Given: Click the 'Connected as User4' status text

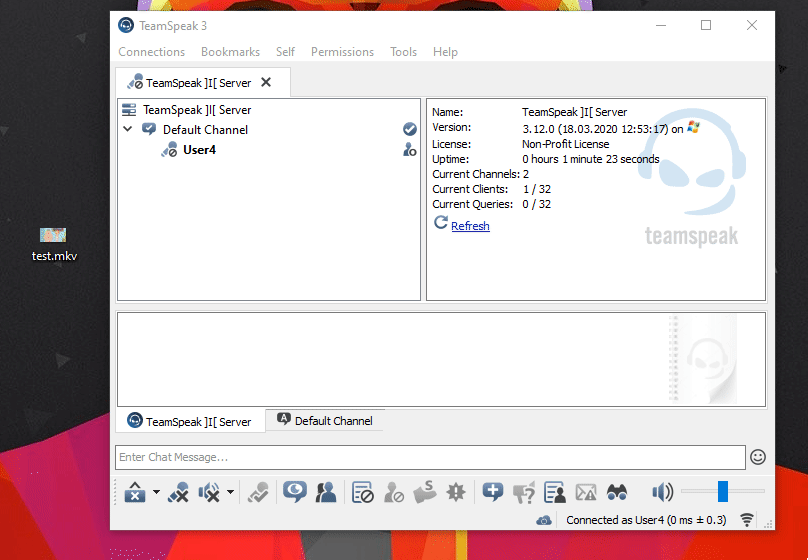Looking at the screenshot, I should pyautogui.click(x=646, y=520).
